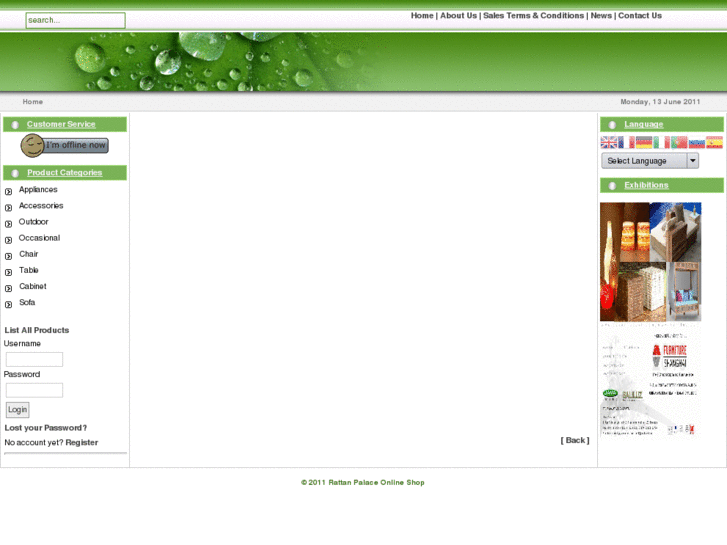The width and height of the screenshot is (727, 545).
Task: Click the Rattan Palace Online Shop copyright text
Action: click(363, 482)
